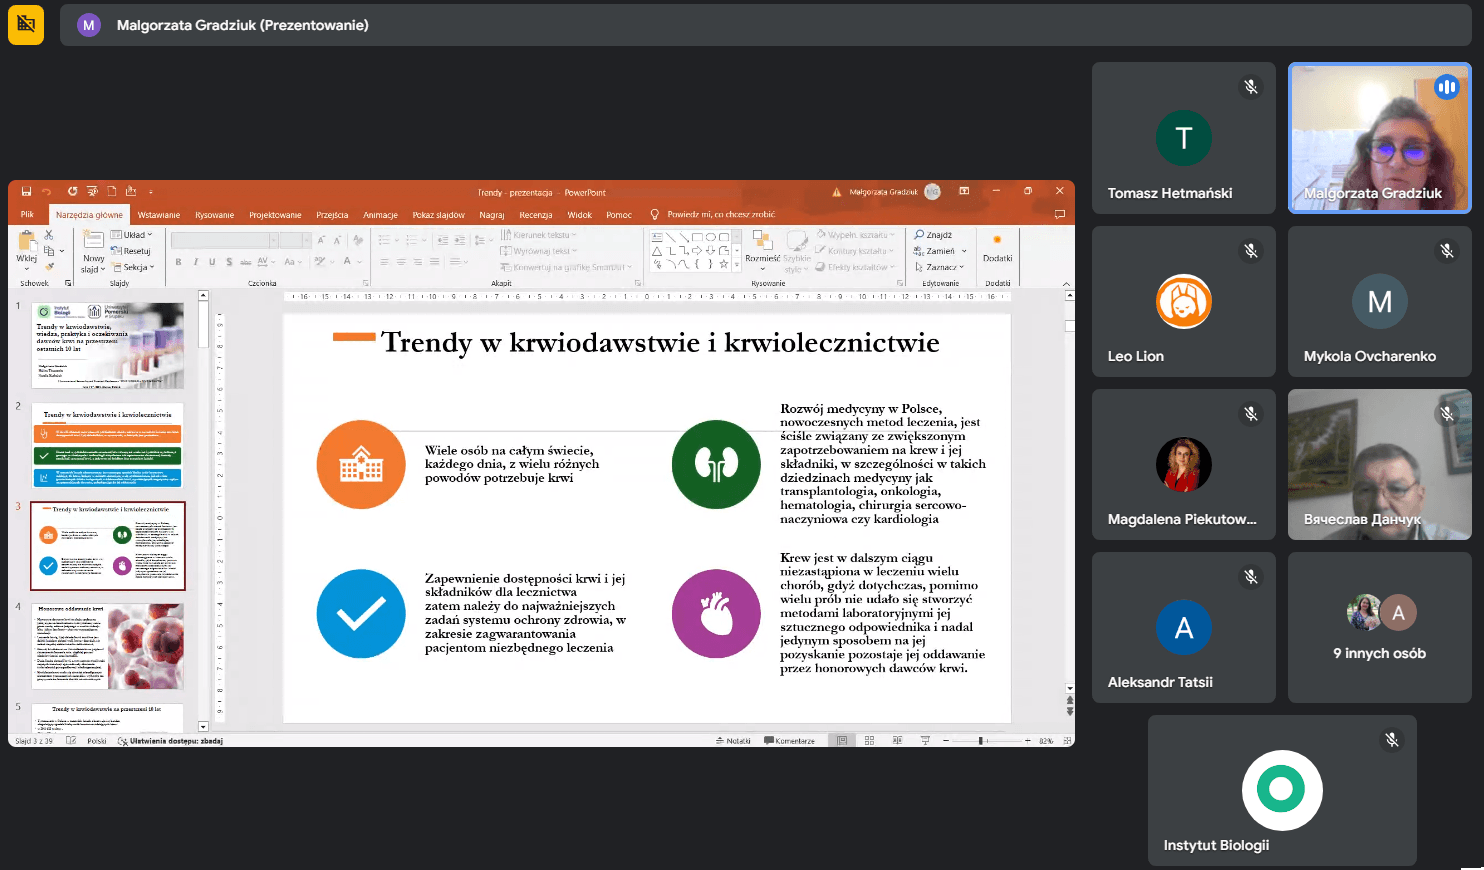The image size is (1484, 870).
Task: Open the Plik file tab
Action: [27, 214]
